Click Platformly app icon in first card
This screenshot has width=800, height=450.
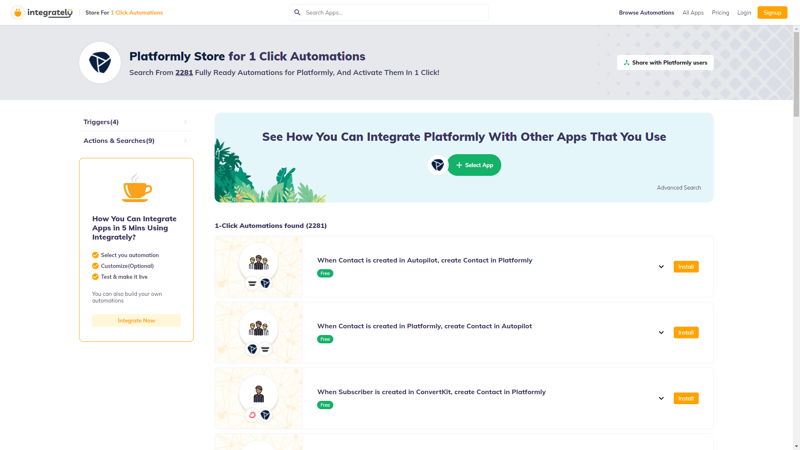click(x=265, y=283)
